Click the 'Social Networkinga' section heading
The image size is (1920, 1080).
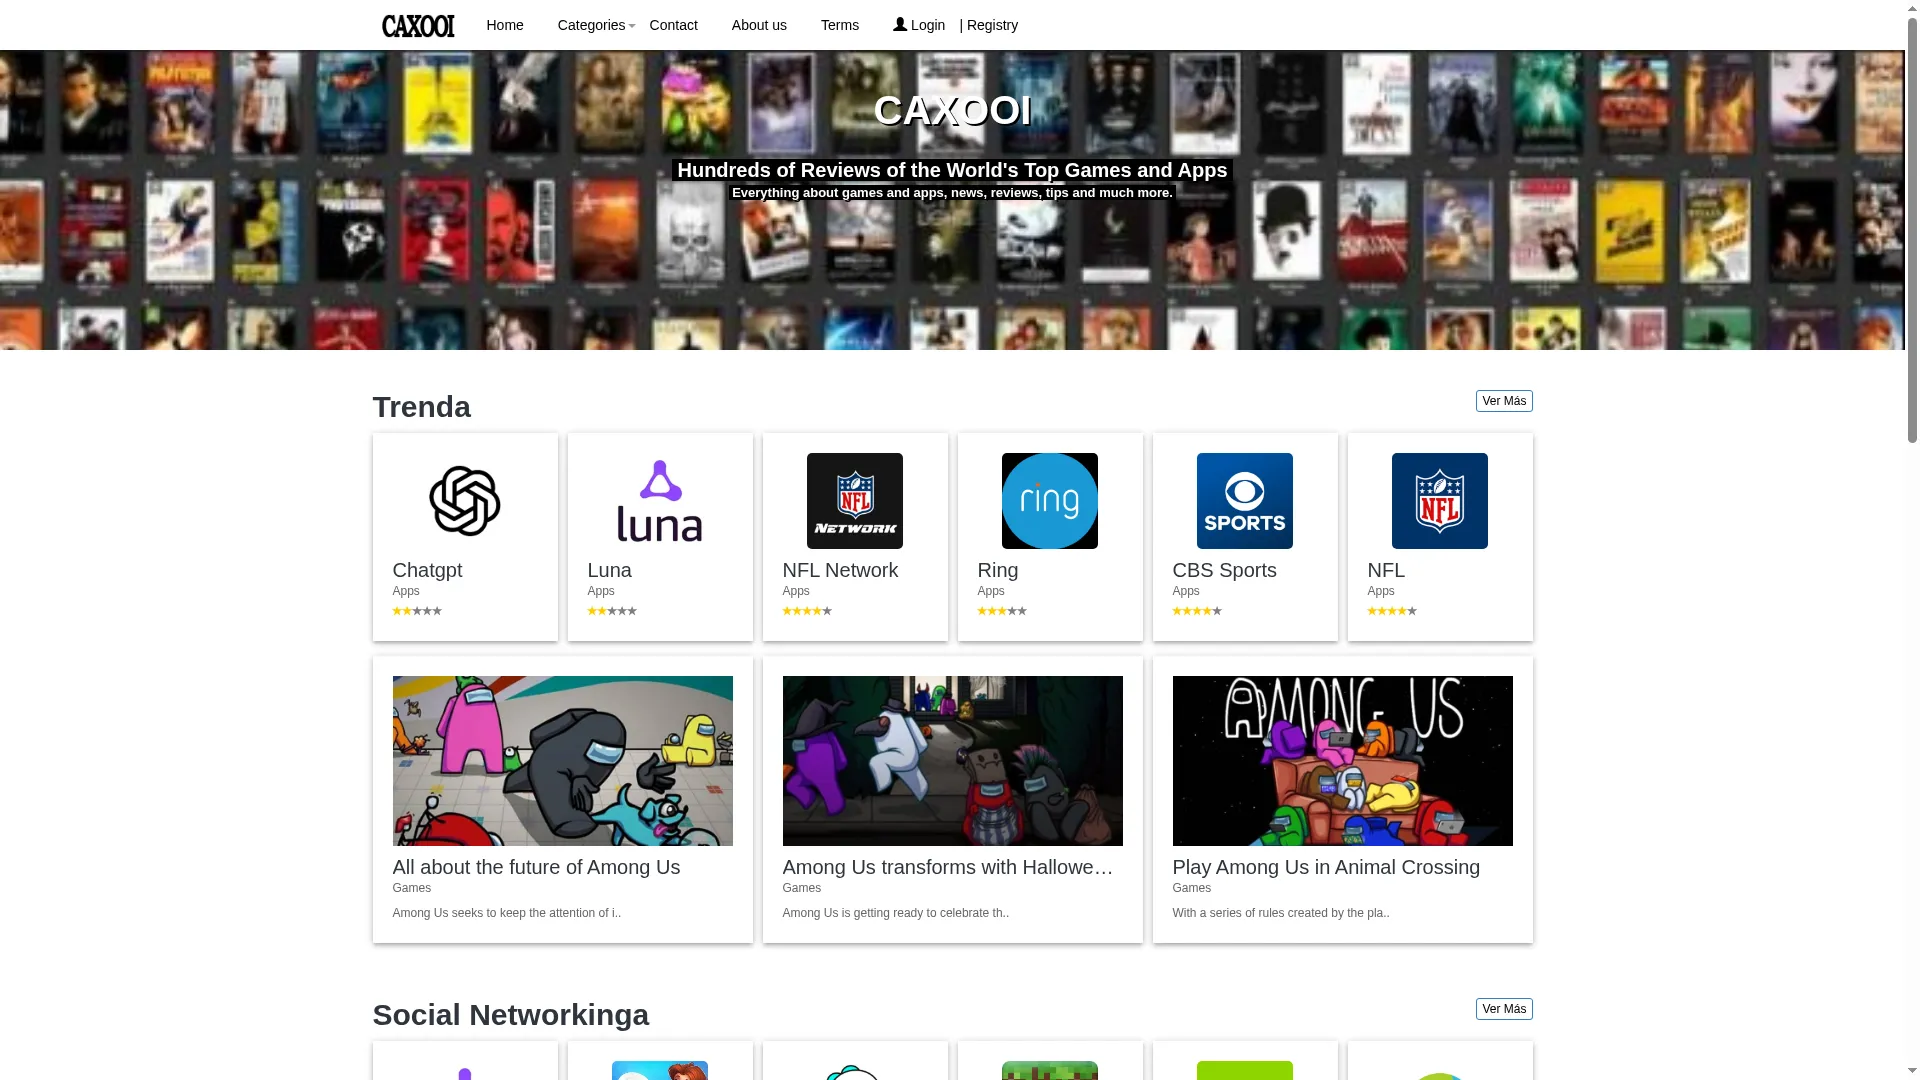point(511,1015)
